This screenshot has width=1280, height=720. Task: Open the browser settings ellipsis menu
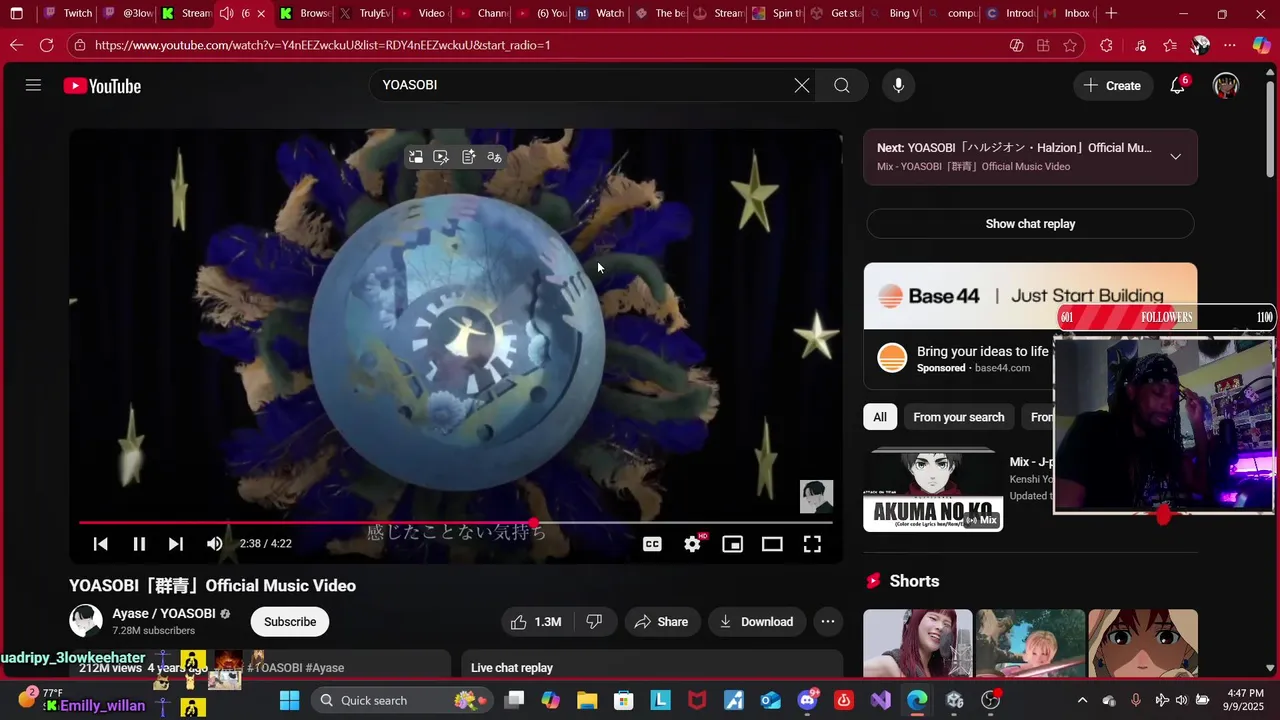(1230, 45)
